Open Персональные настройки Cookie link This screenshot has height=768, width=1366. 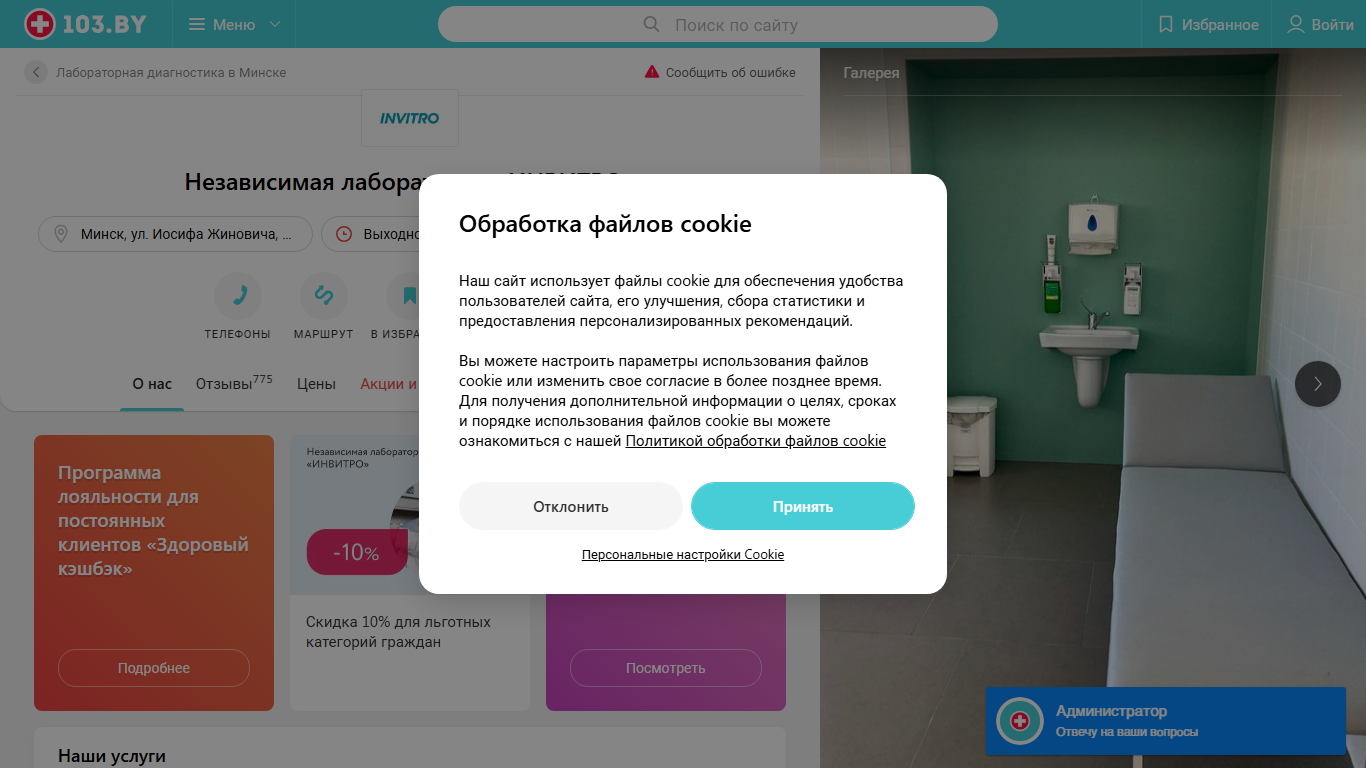(683, 554)
